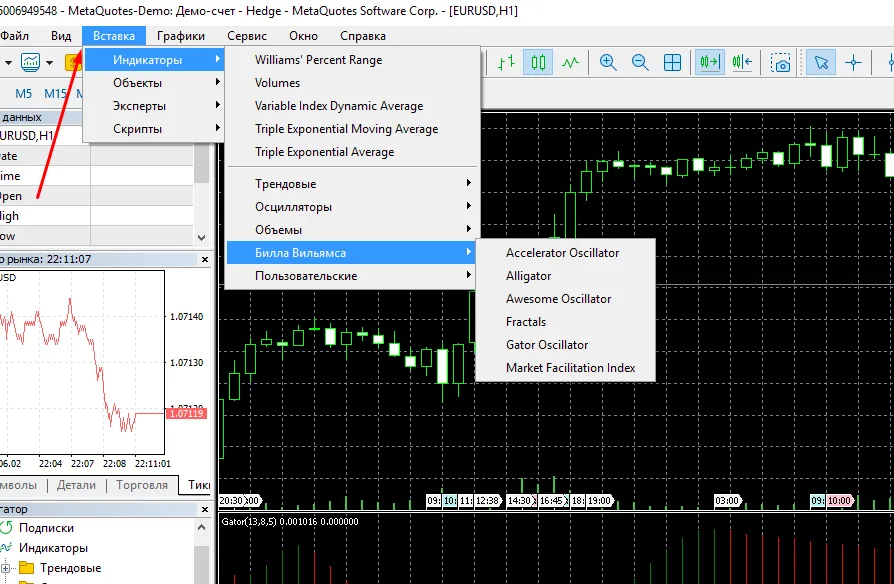Select the crosshair tool

(853, 62)
